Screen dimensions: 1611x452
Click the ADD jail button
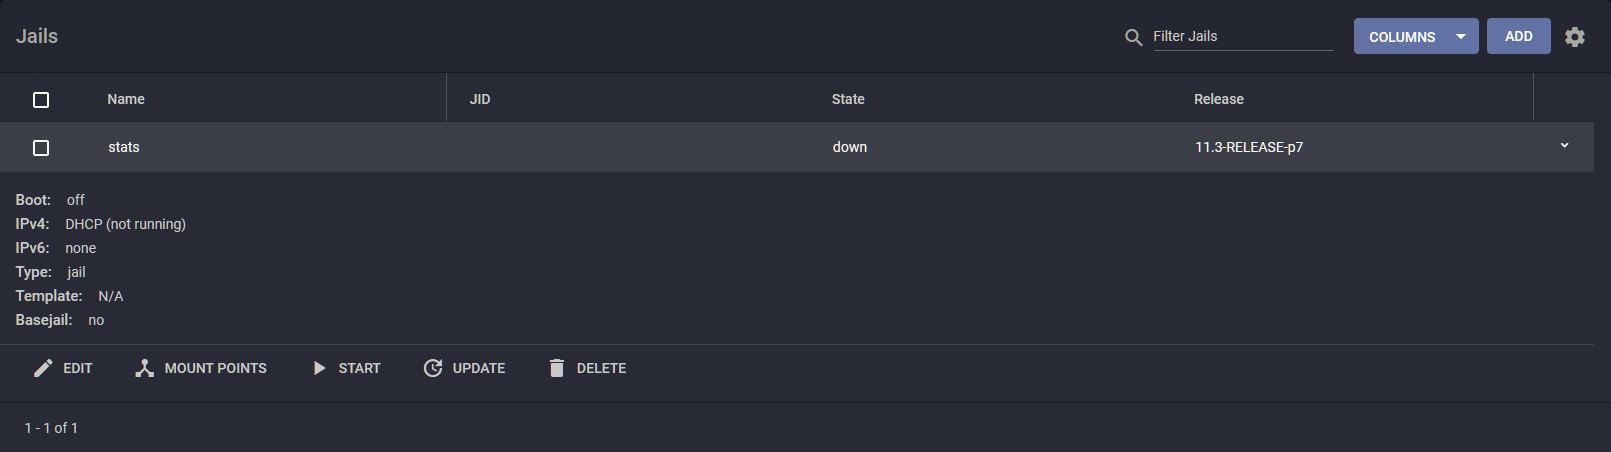(x=1519, y=36)
